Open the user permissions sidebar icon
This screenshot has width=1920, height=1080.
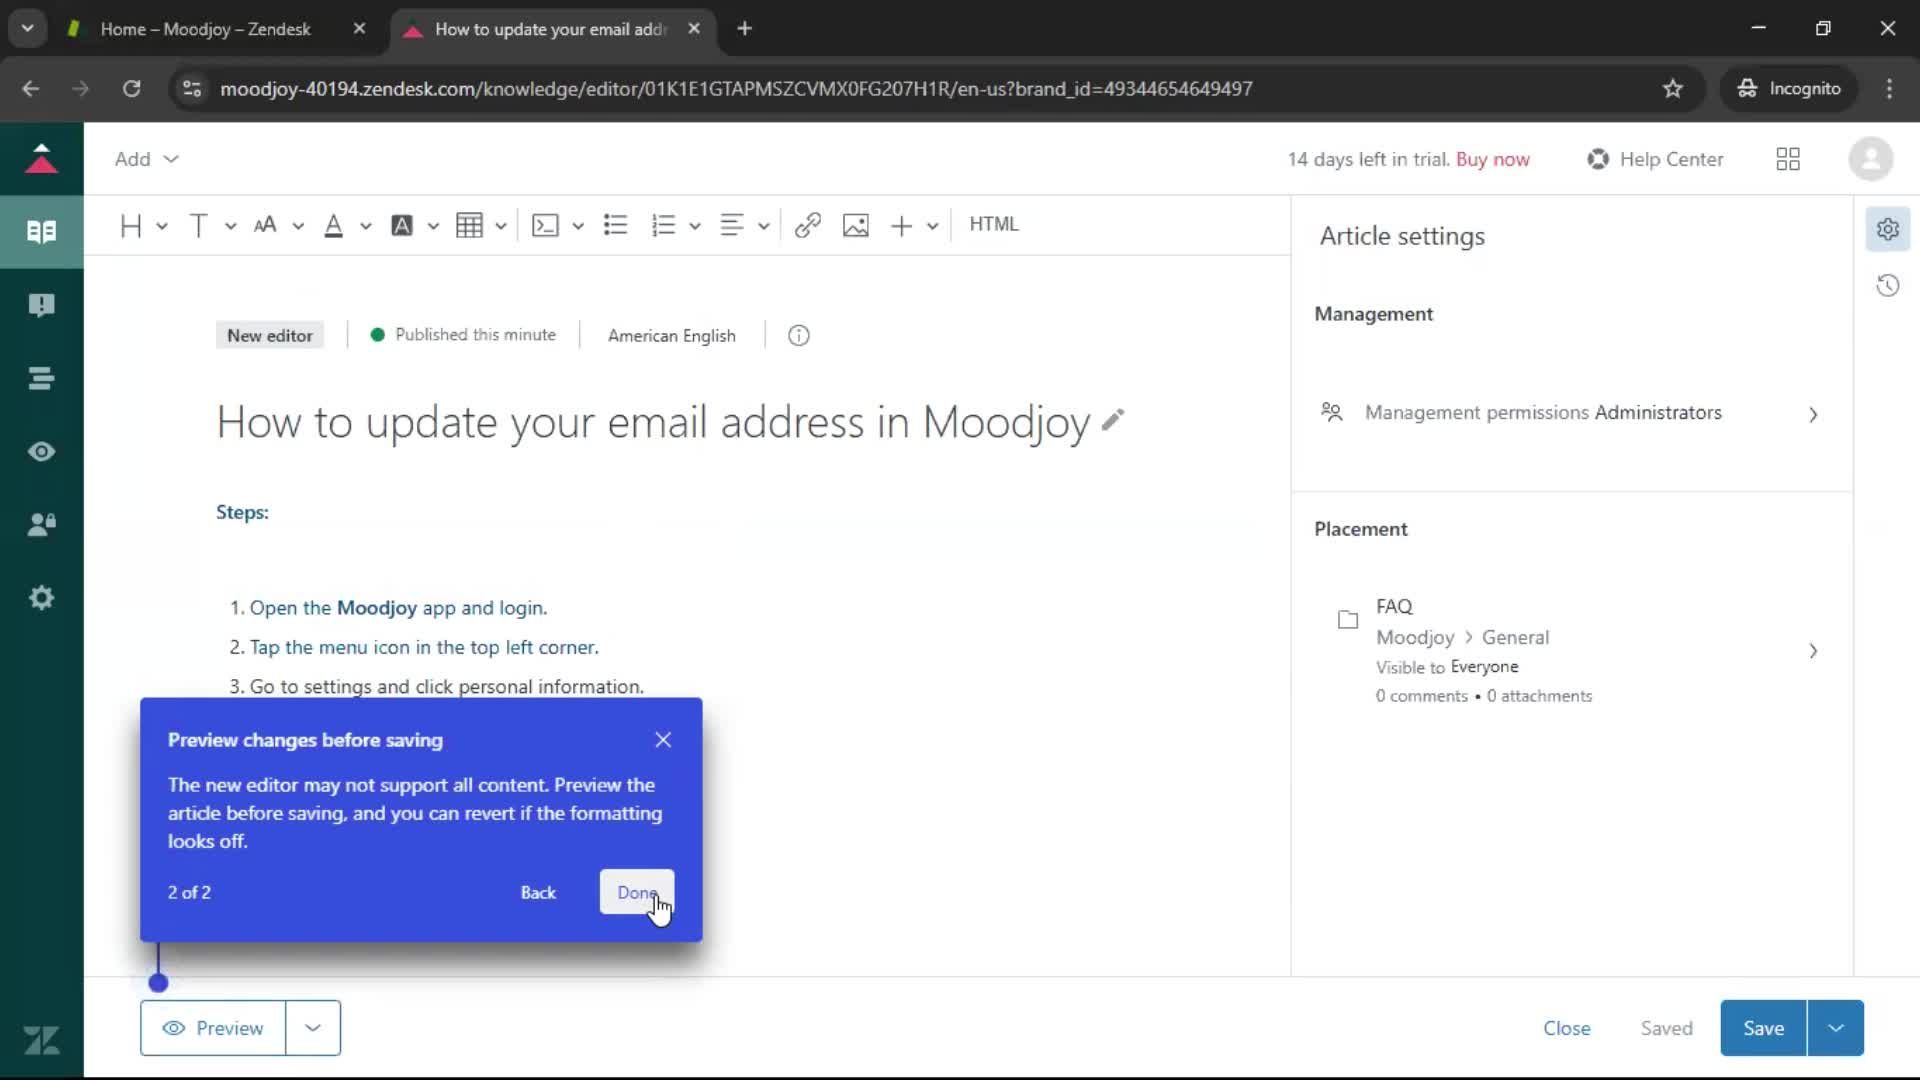click(x=41, y=525)
